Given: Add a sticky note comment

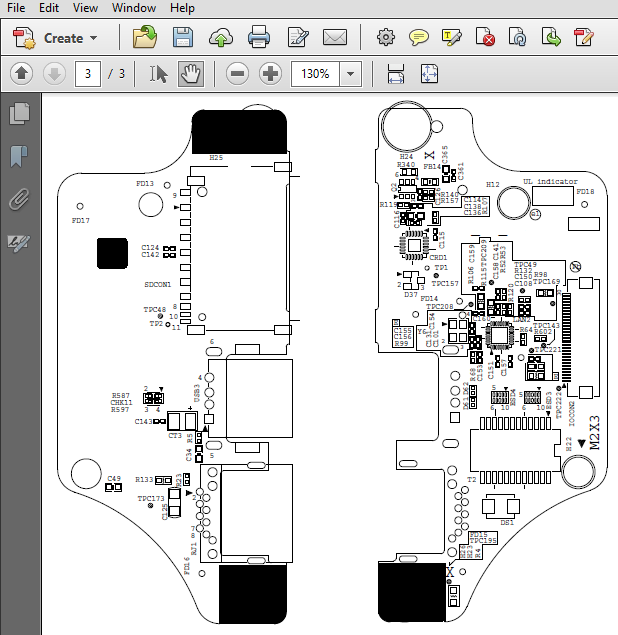Looking at the screenshot, I should (x=419, y=38).
